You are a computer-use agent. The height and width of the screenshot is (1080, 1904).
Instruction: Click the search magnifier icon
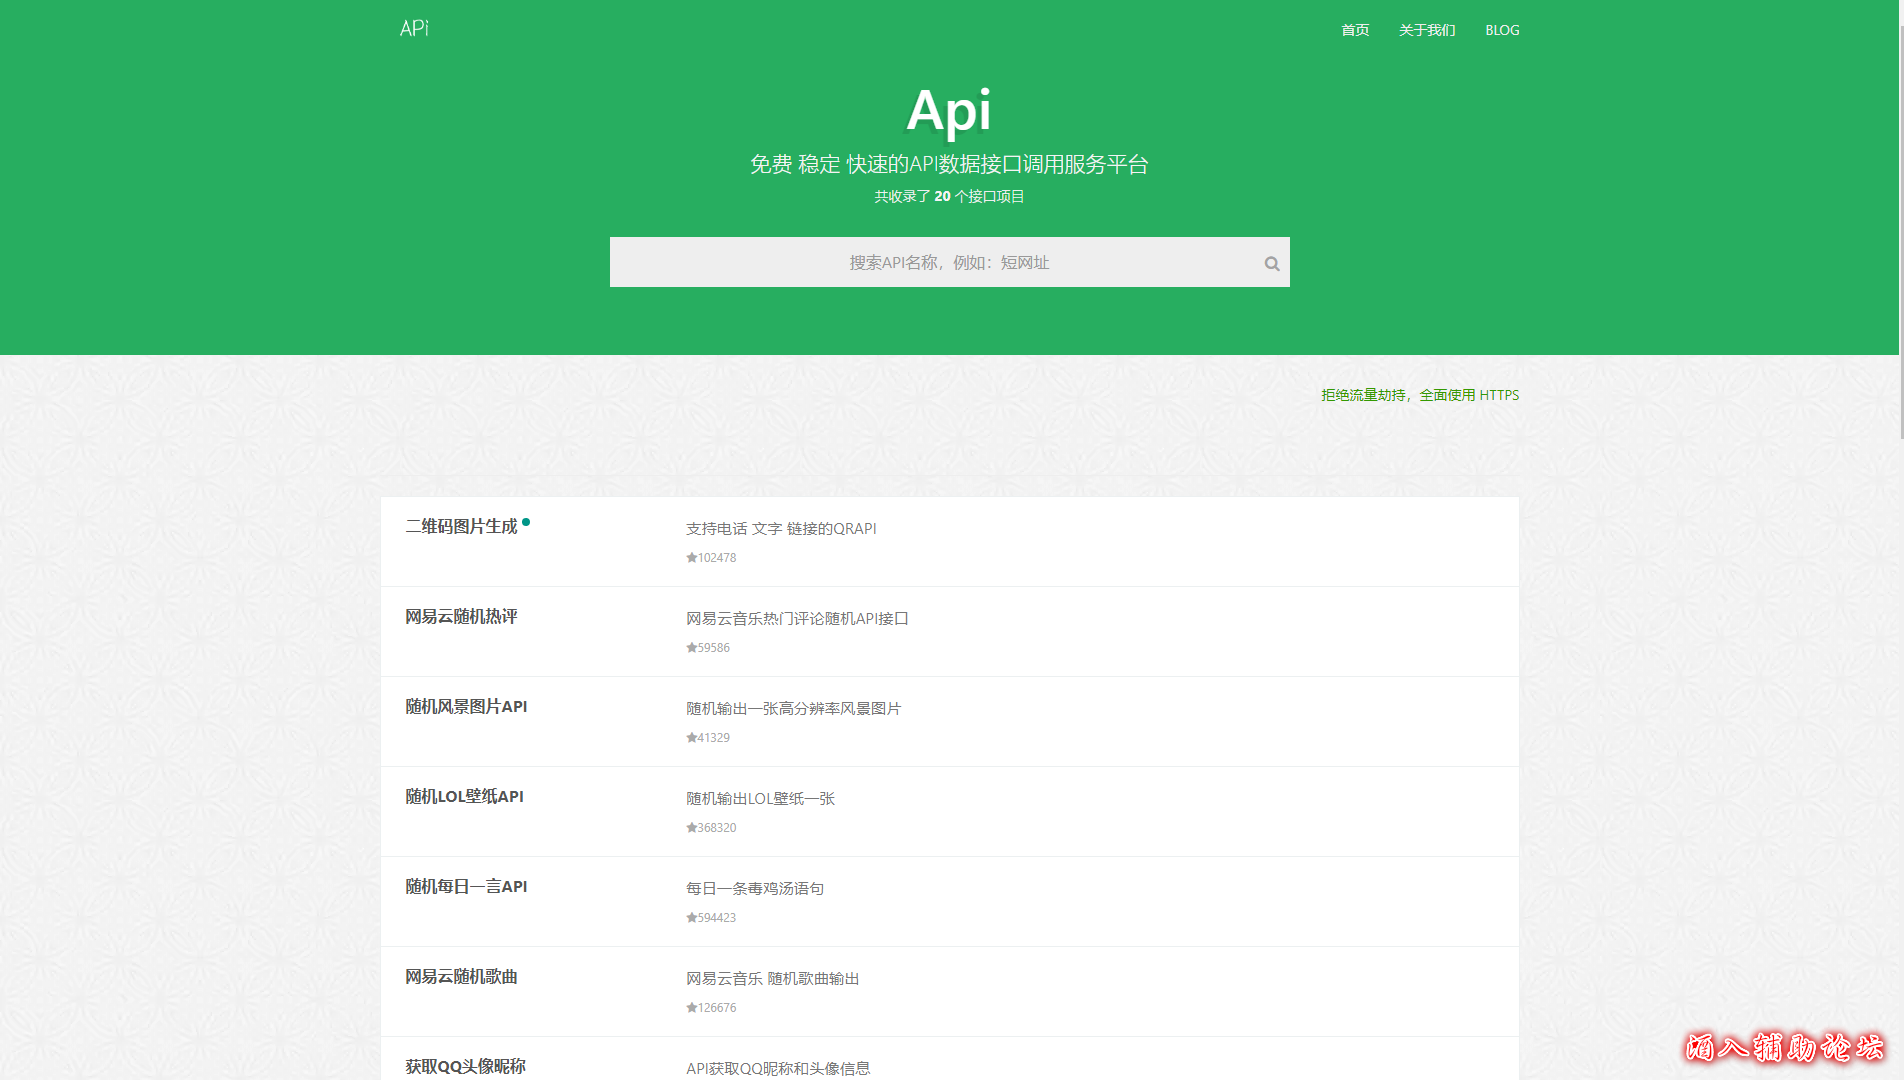point(1271,263)
